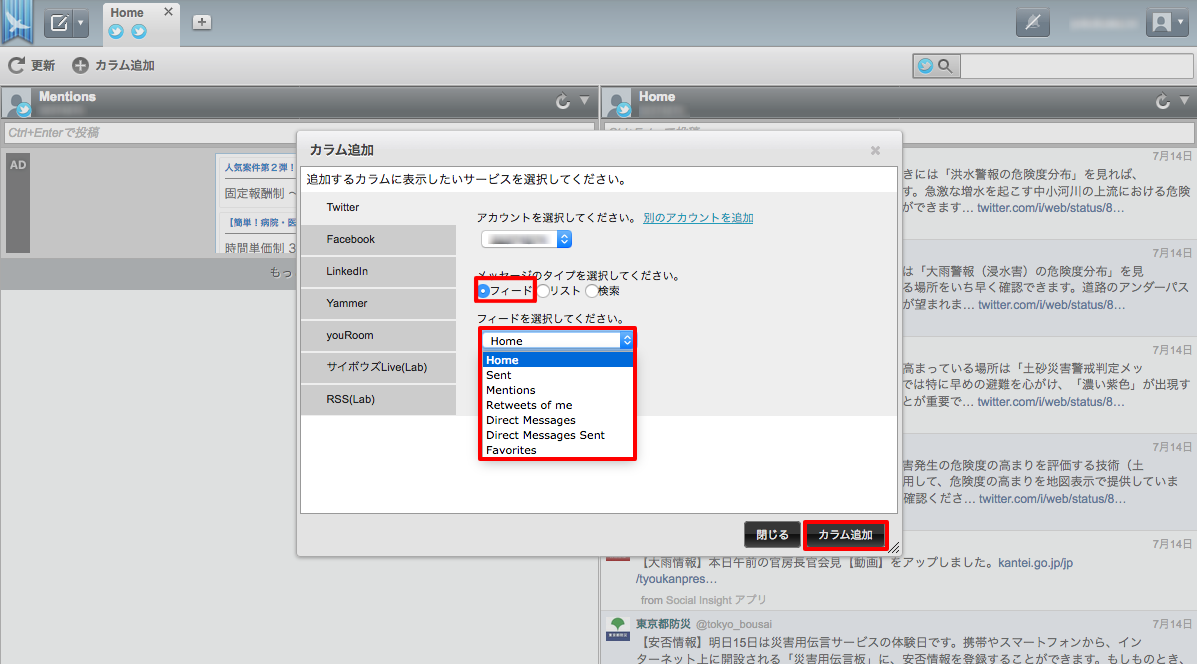Choose Retweets of me option
The width and height of the screenshot is (1197, 664).
(x=557, y=405)
